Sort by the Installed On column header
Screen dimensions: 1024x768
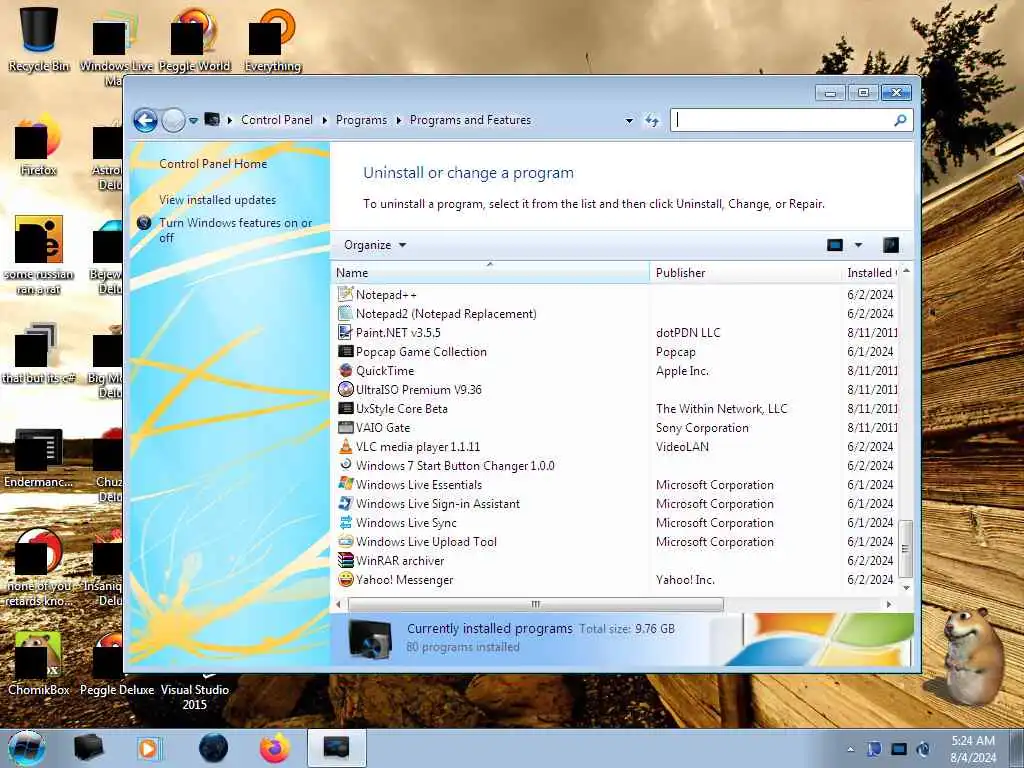click(x=871, y=272)
